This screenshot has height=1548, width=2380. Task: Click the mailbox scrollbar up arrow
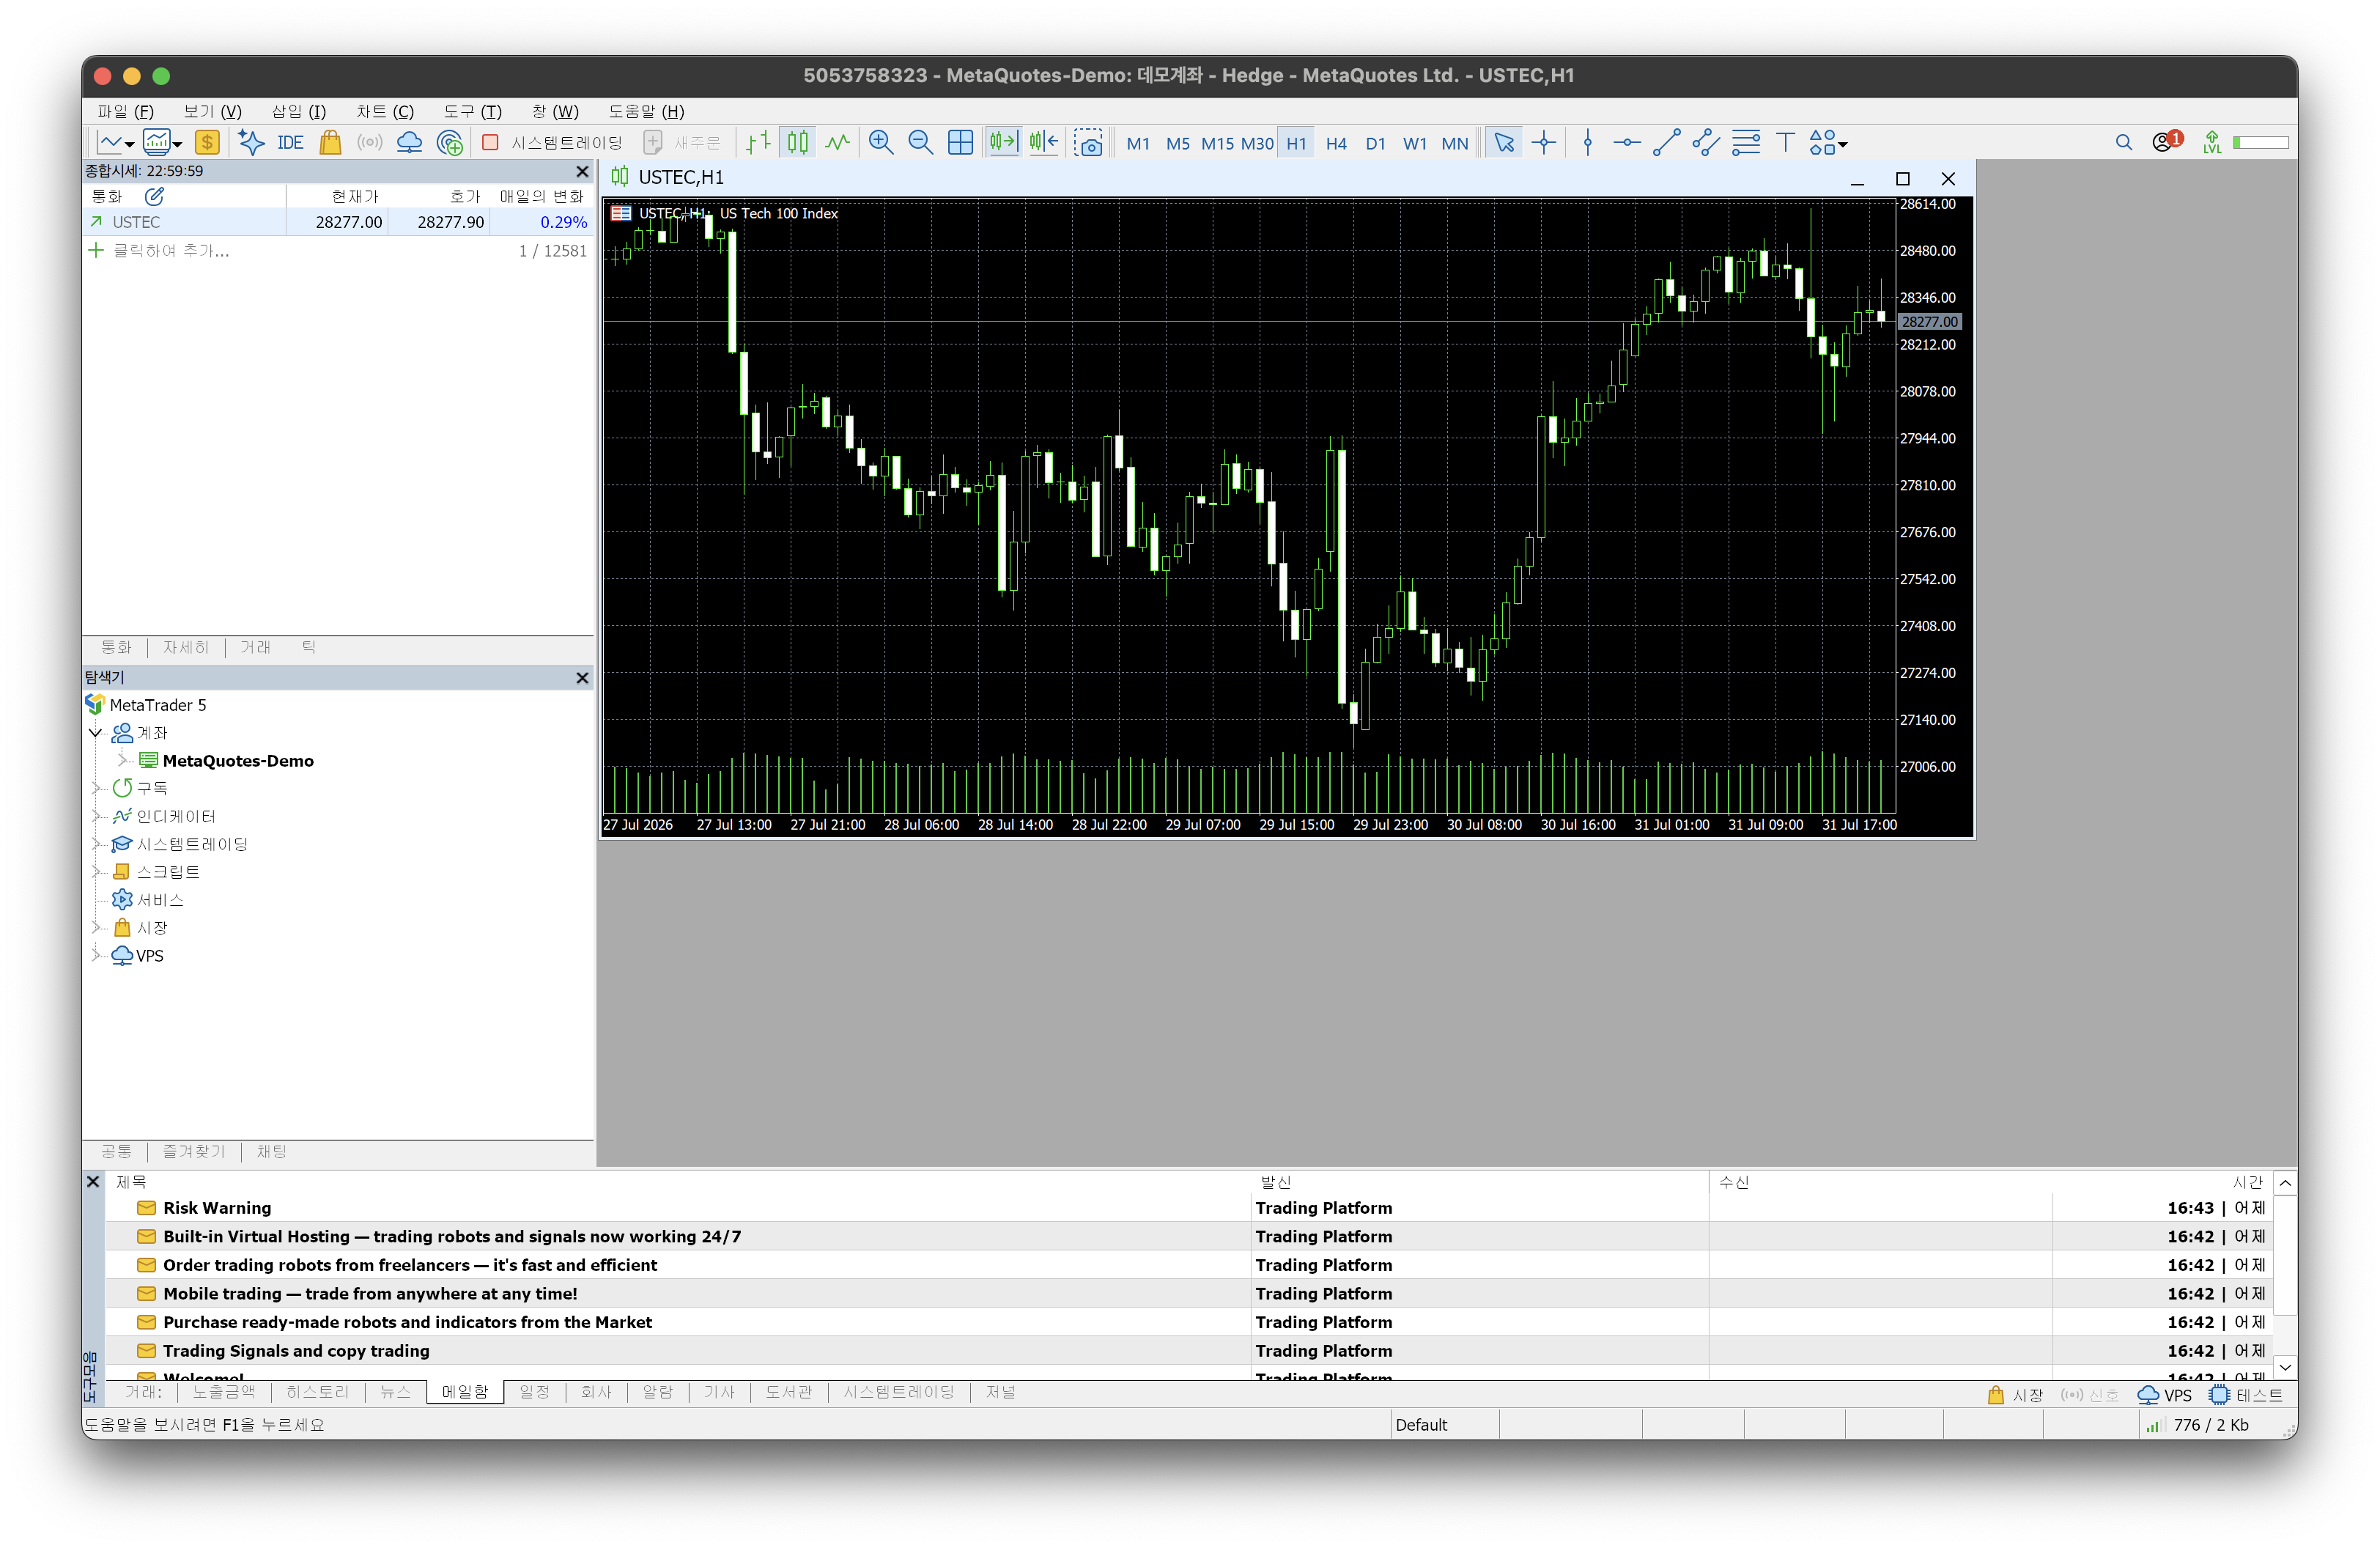(2285, 1184)
